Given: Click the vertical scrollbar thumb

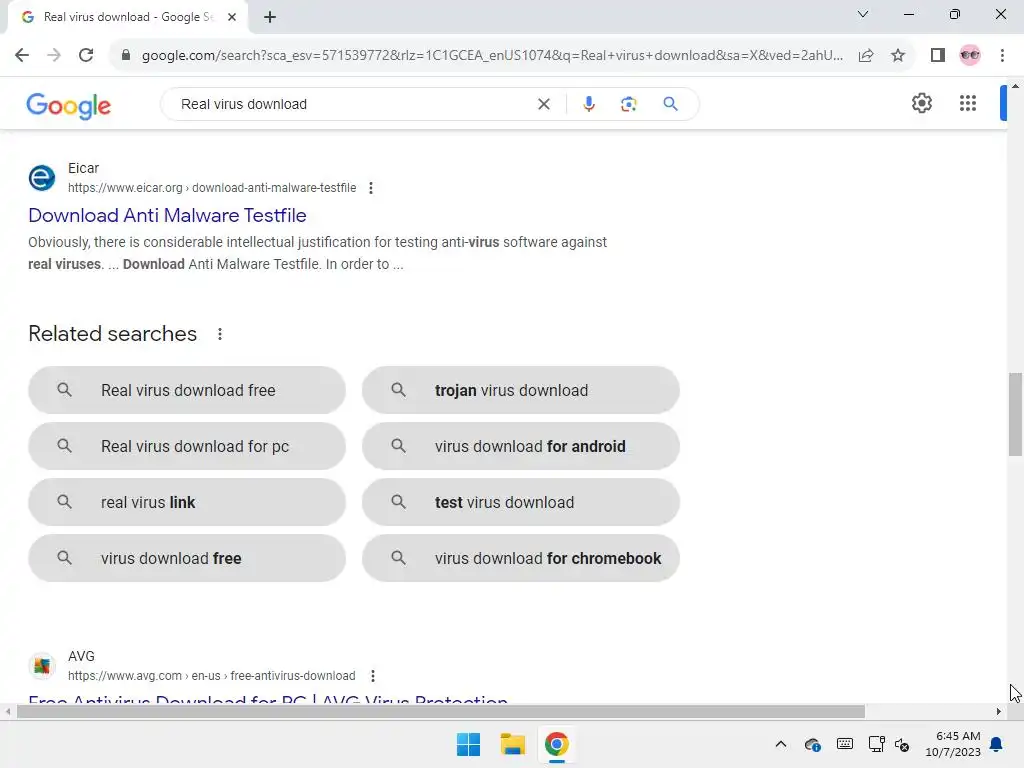Looking at the screenshot, I should [1016, 415].
